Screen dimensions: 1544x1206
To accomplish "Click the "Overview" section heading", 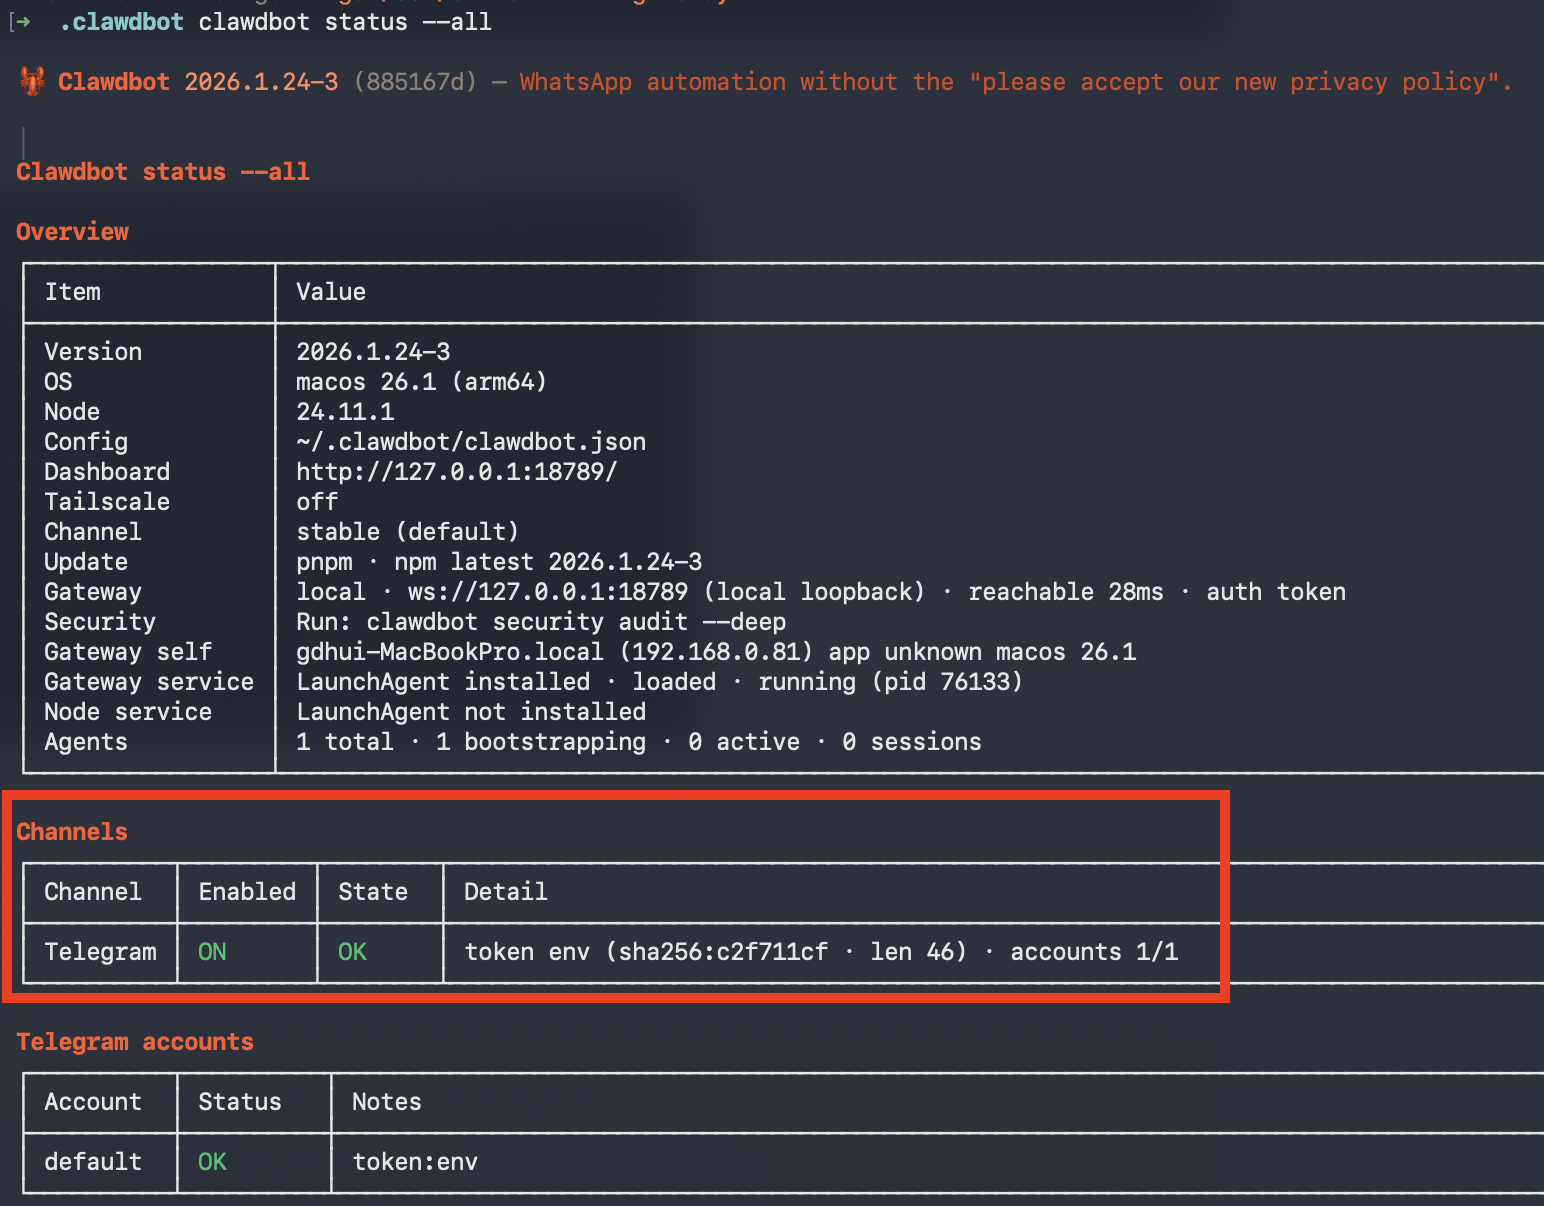I will [x=72, y=232].
